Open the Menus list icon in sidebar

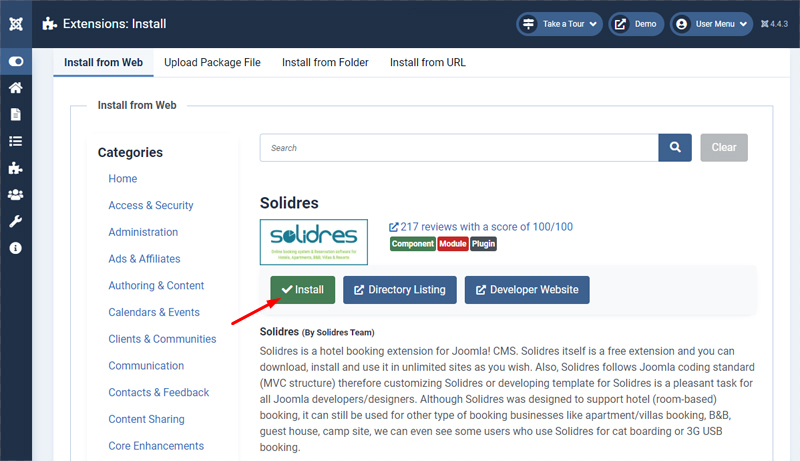click(15, 141)
